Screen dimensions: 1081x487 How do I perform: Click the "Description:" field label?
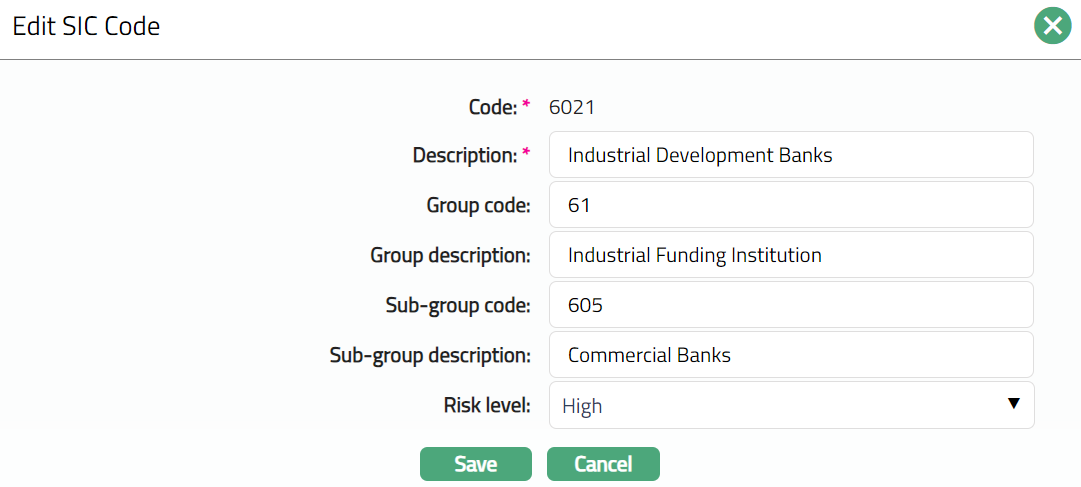(x=464, y=156)
